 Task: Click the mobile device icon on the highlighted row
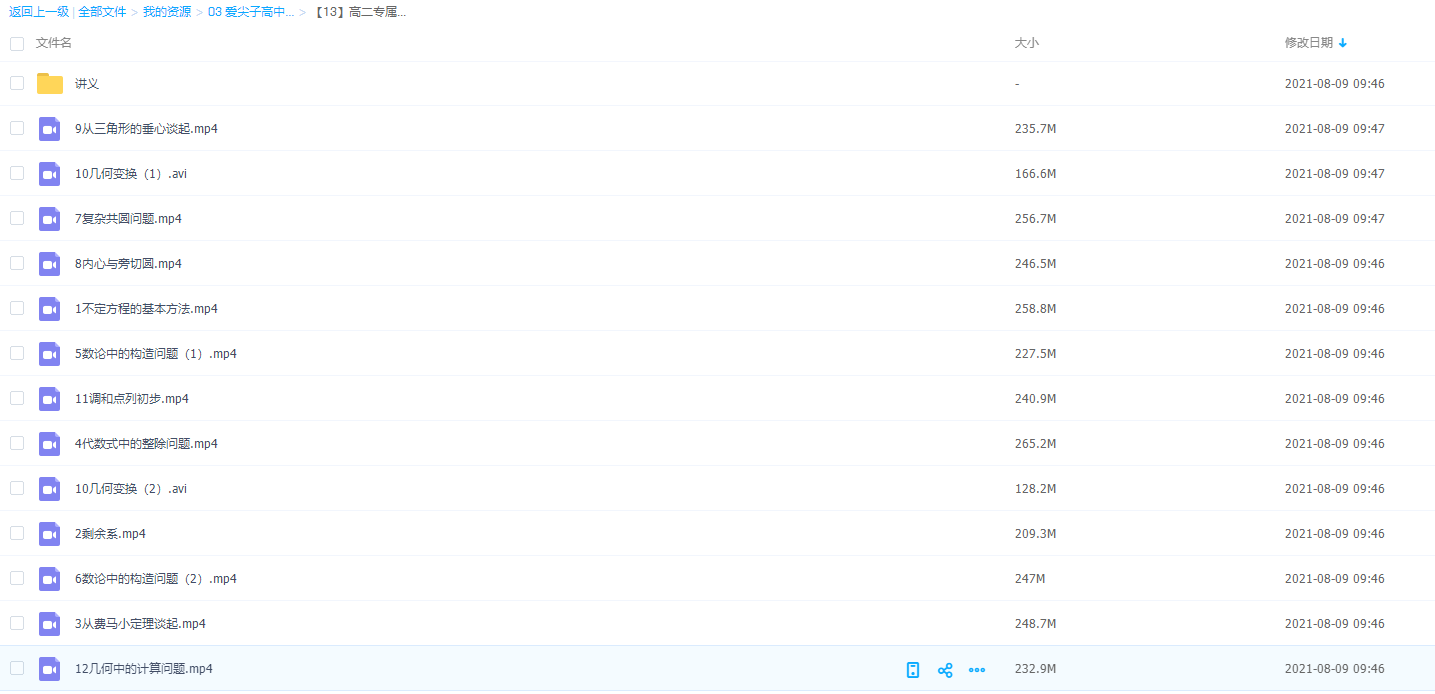coord(913,670)
